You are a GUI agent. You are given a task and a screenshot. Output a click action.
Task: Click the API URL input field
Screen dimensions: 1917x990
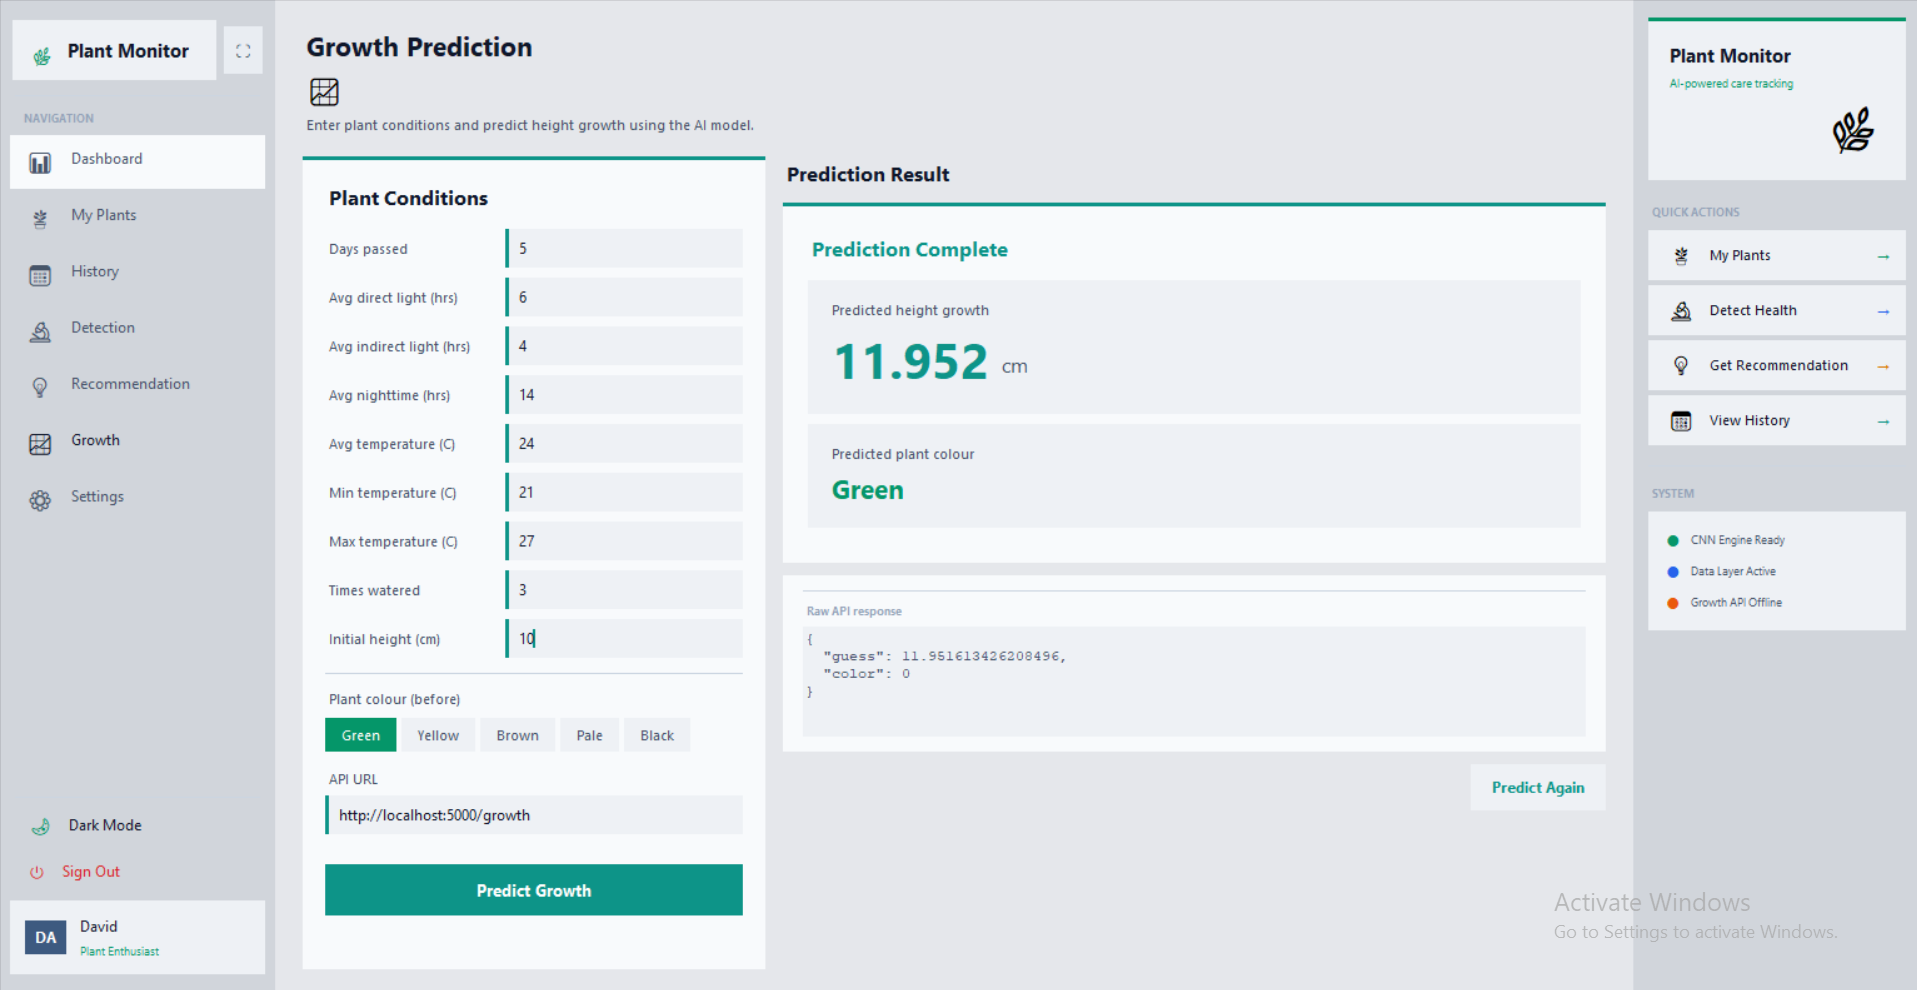tap(534, 815)
